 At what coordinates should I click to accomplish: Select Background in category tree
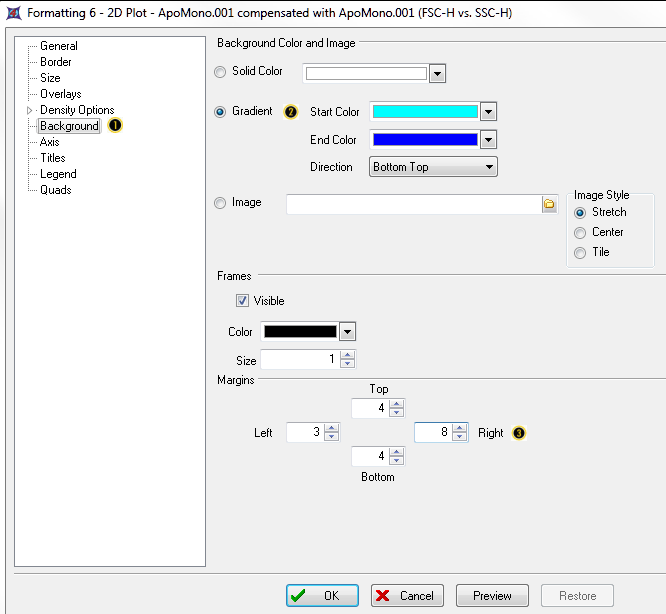(x=69, y=126)
